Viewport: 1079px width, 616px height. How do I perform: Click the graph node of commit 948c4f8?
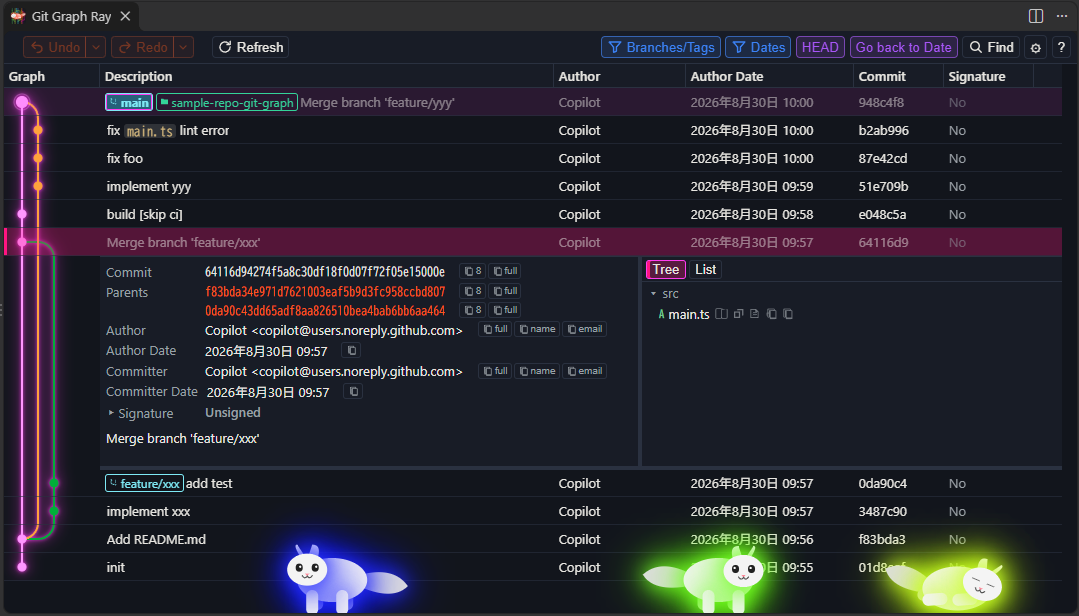tap(22, 103)
